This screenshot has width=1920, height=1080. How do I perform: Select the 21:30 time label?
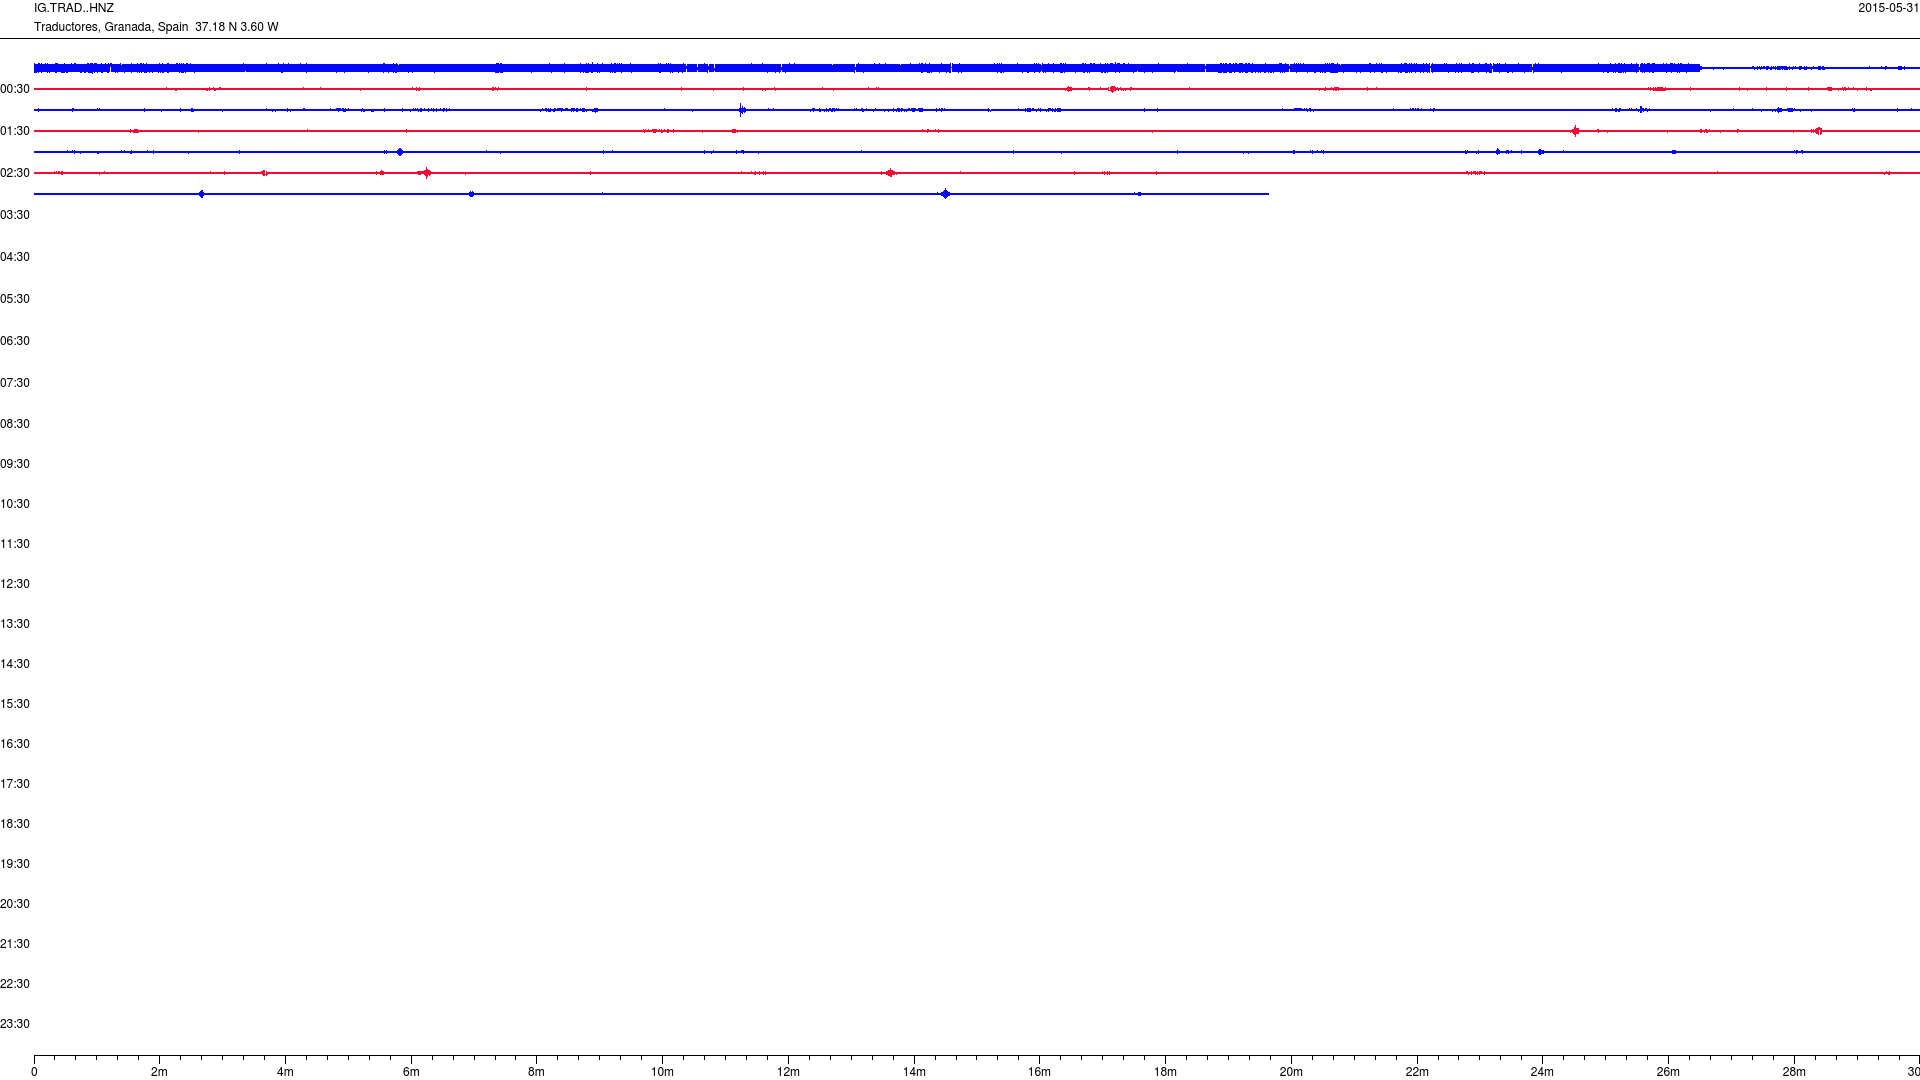tap(15, 944)
